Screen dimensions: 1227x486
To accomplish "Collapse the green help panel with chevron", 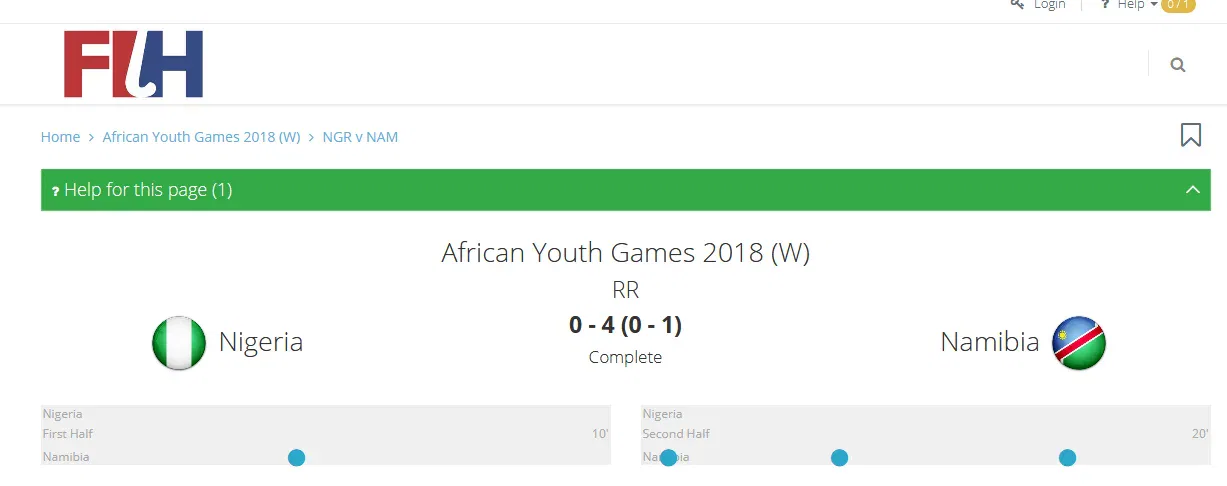I will 1192,190.
